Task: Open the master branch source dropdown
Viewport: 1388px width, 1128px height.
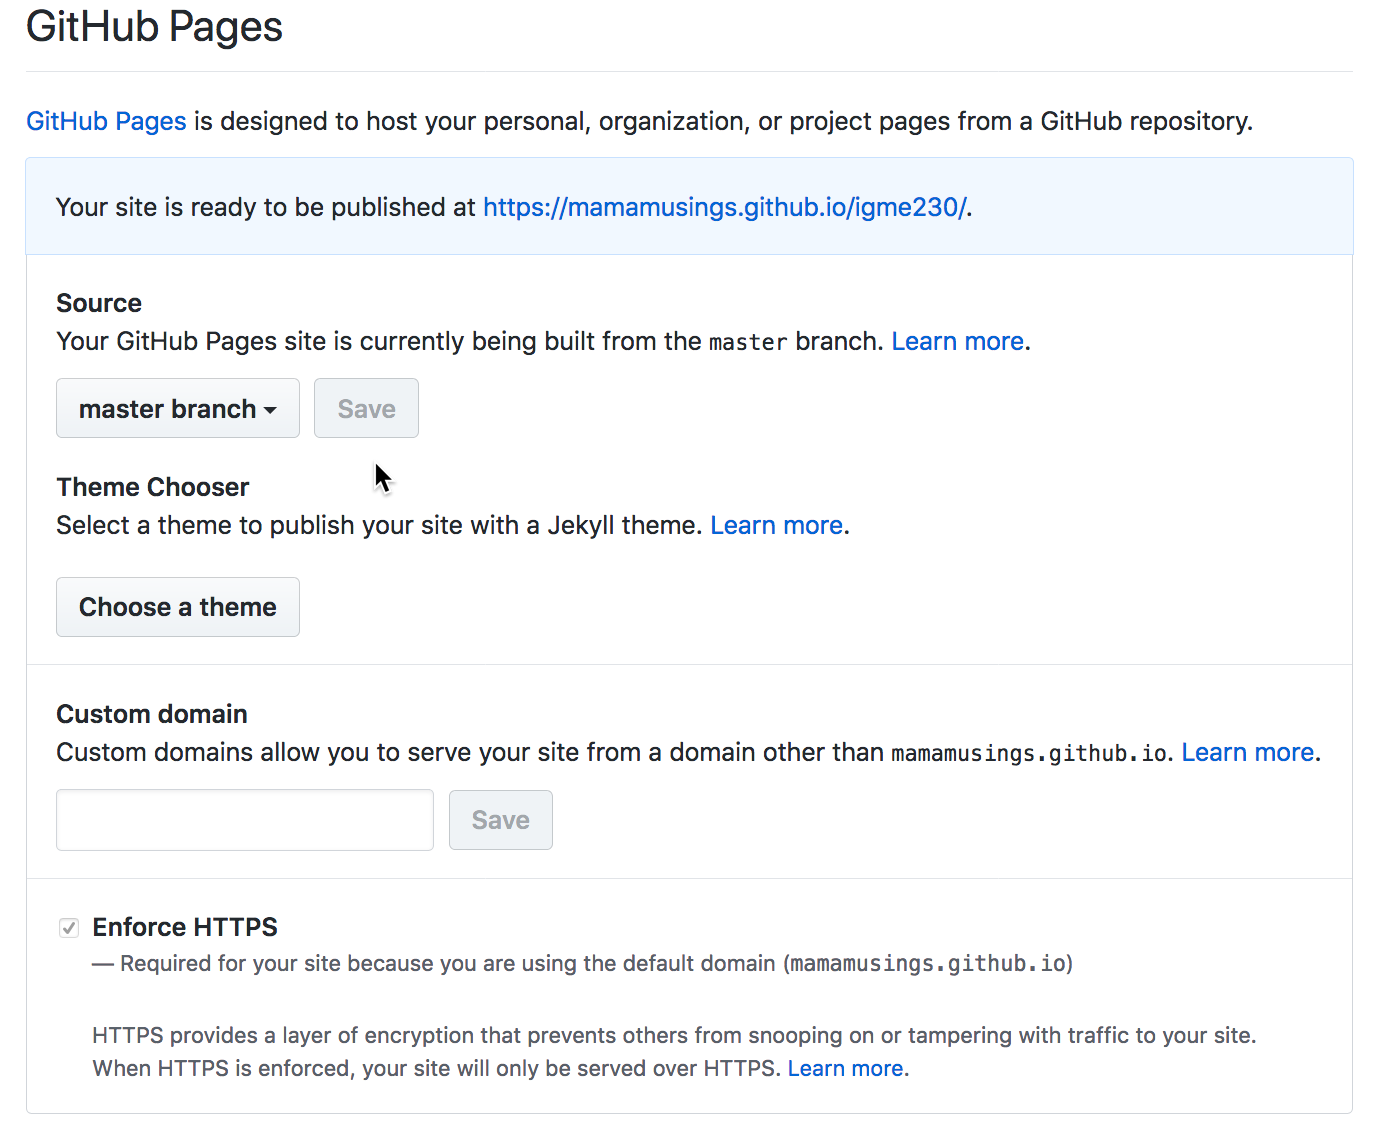Action: coord(178,408)
